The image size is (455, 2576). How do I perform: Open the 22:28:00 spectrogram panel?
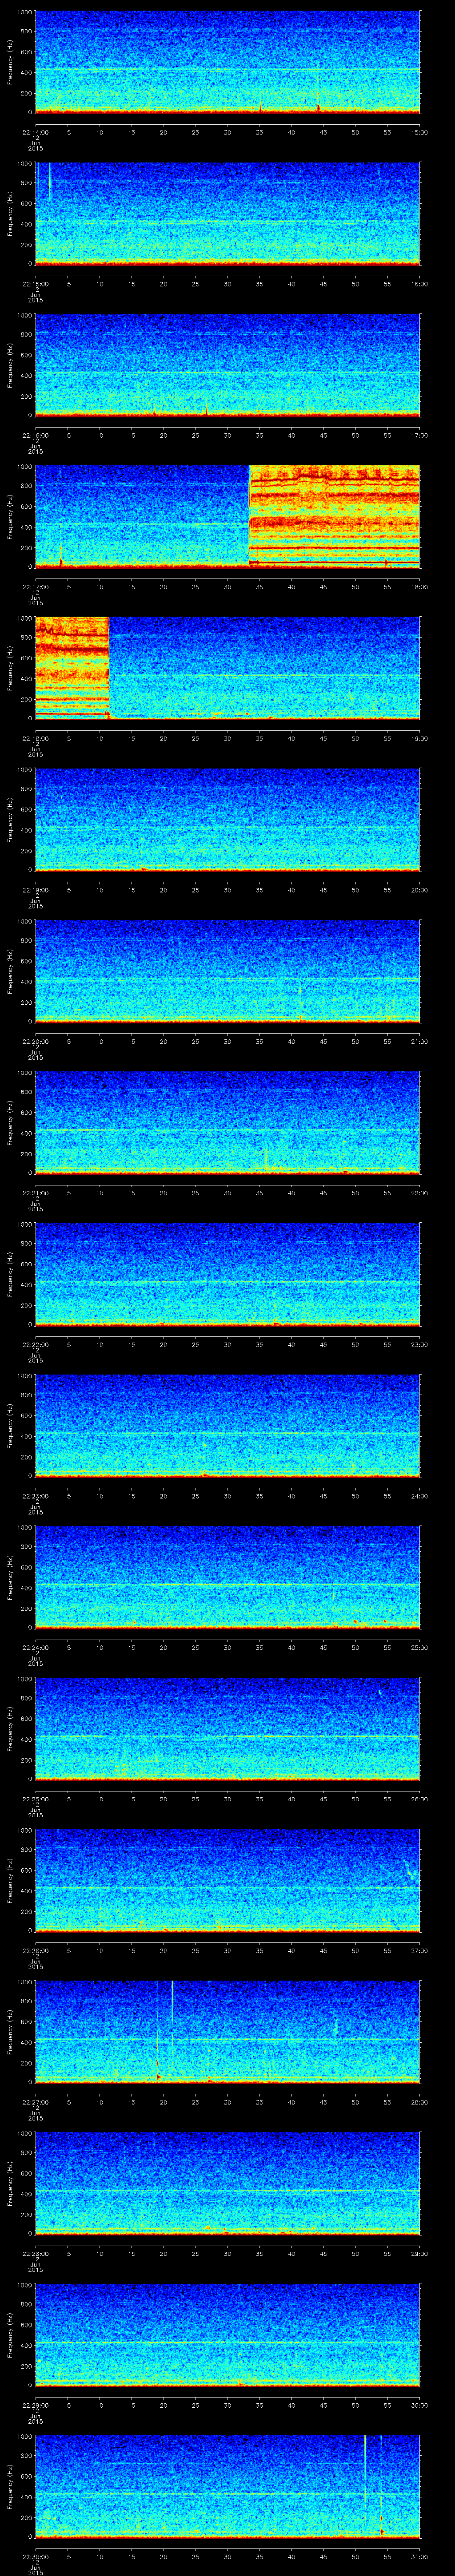coord(227,2183)
